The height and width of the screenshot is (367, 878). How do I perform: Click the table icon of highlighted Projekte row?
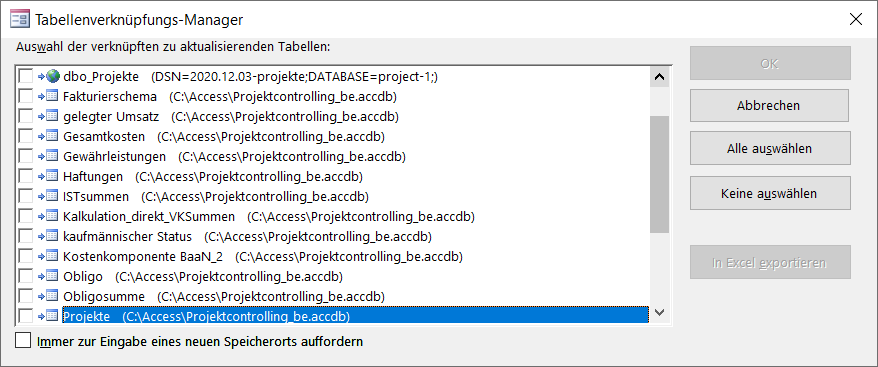[53, 316]
